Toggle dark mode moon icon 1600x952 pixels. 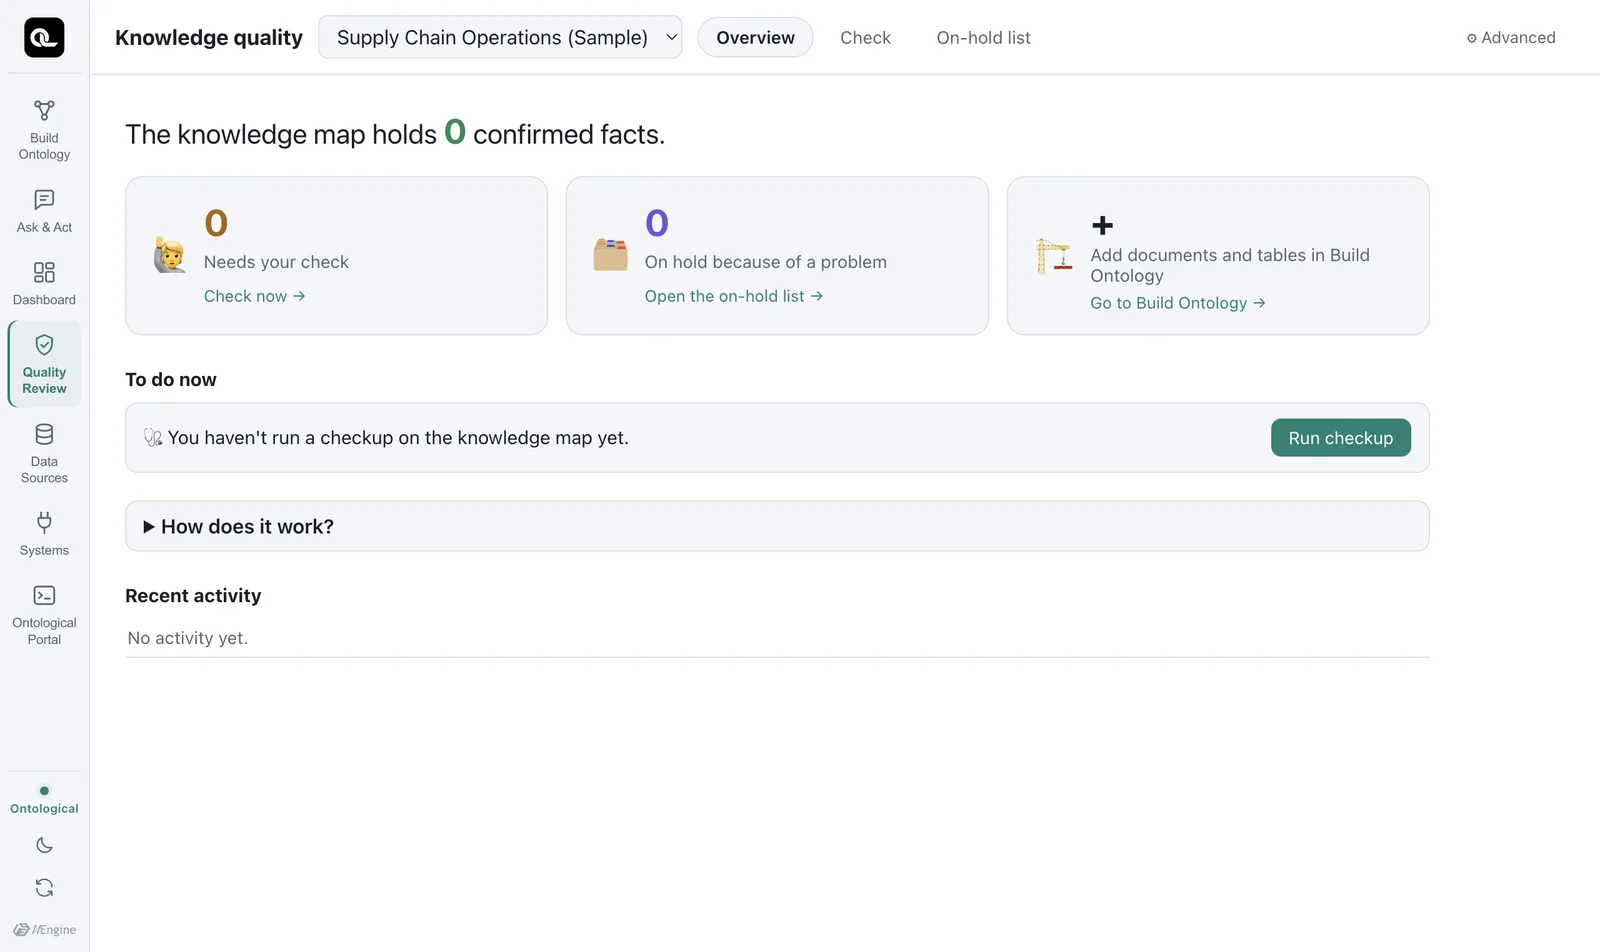pyautogui.click(x=44, y=845)
